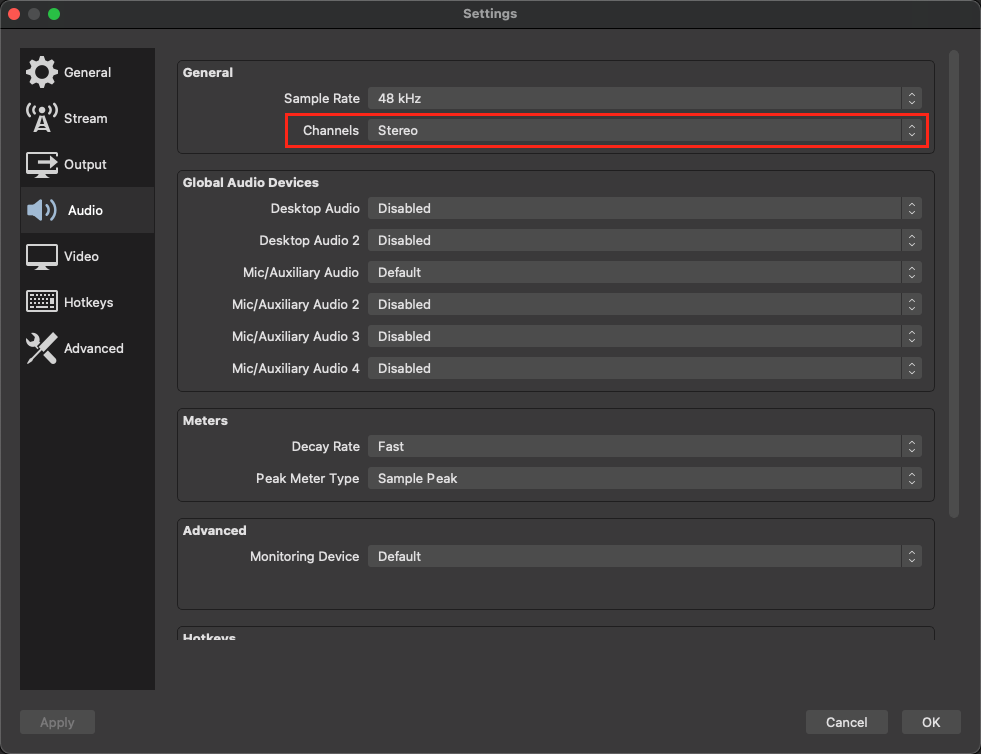The height and width of the screenshot is (754, 981).
Task: Click the Cancel button
Action: tap(846, 722)
